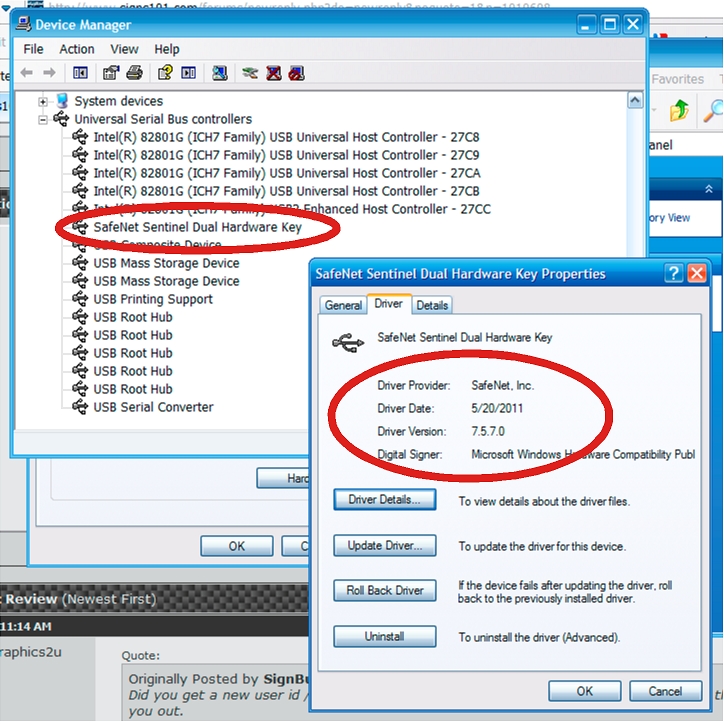Toggle the action pane toolbar icon
Image resolution: width=724 pixels, height=724 pixels.
click(188, 72)
